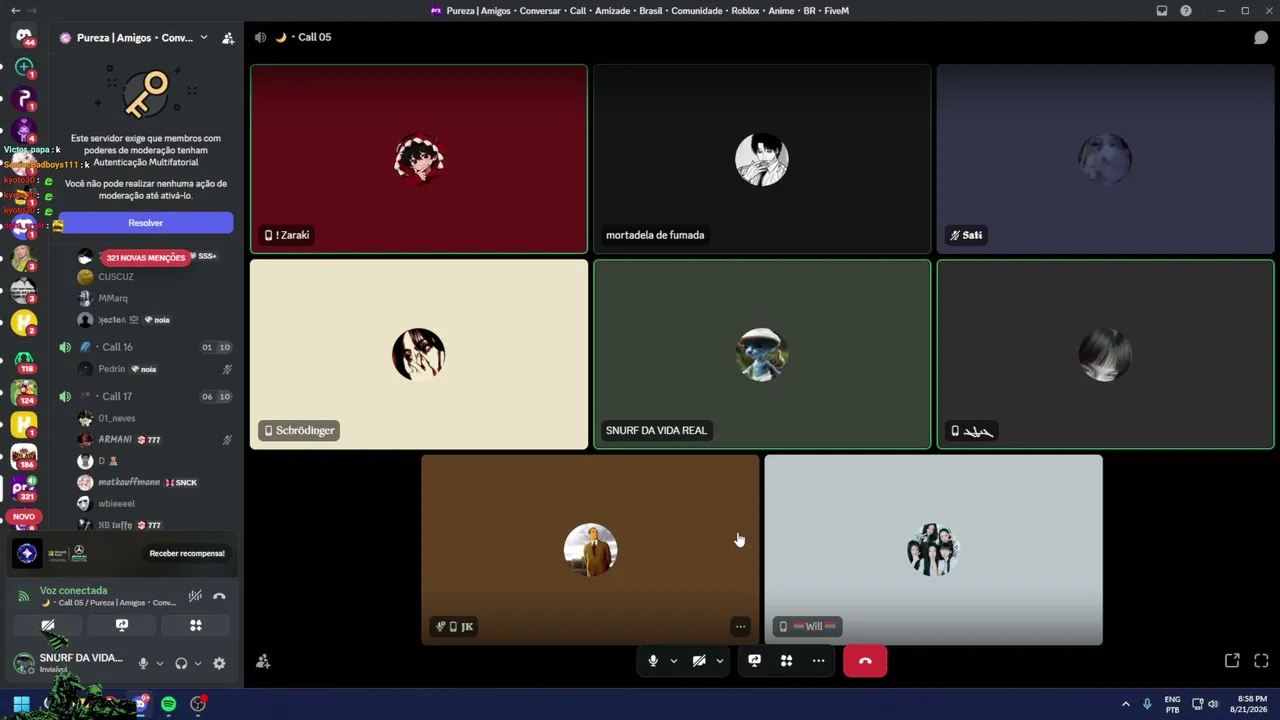The image size is (1280, 720).
Task: Select the Schrödinger video tile
Action: (419, 354)
